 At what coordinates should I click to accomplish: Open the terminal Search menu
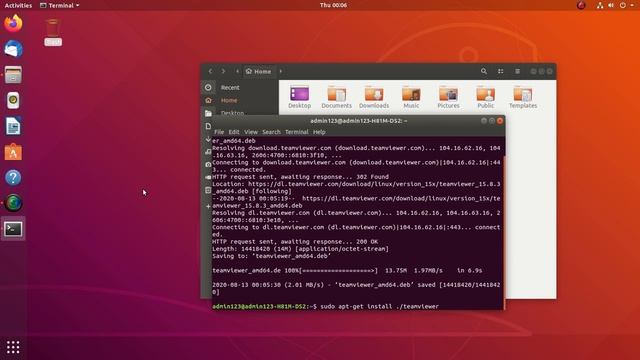point(271,132)
